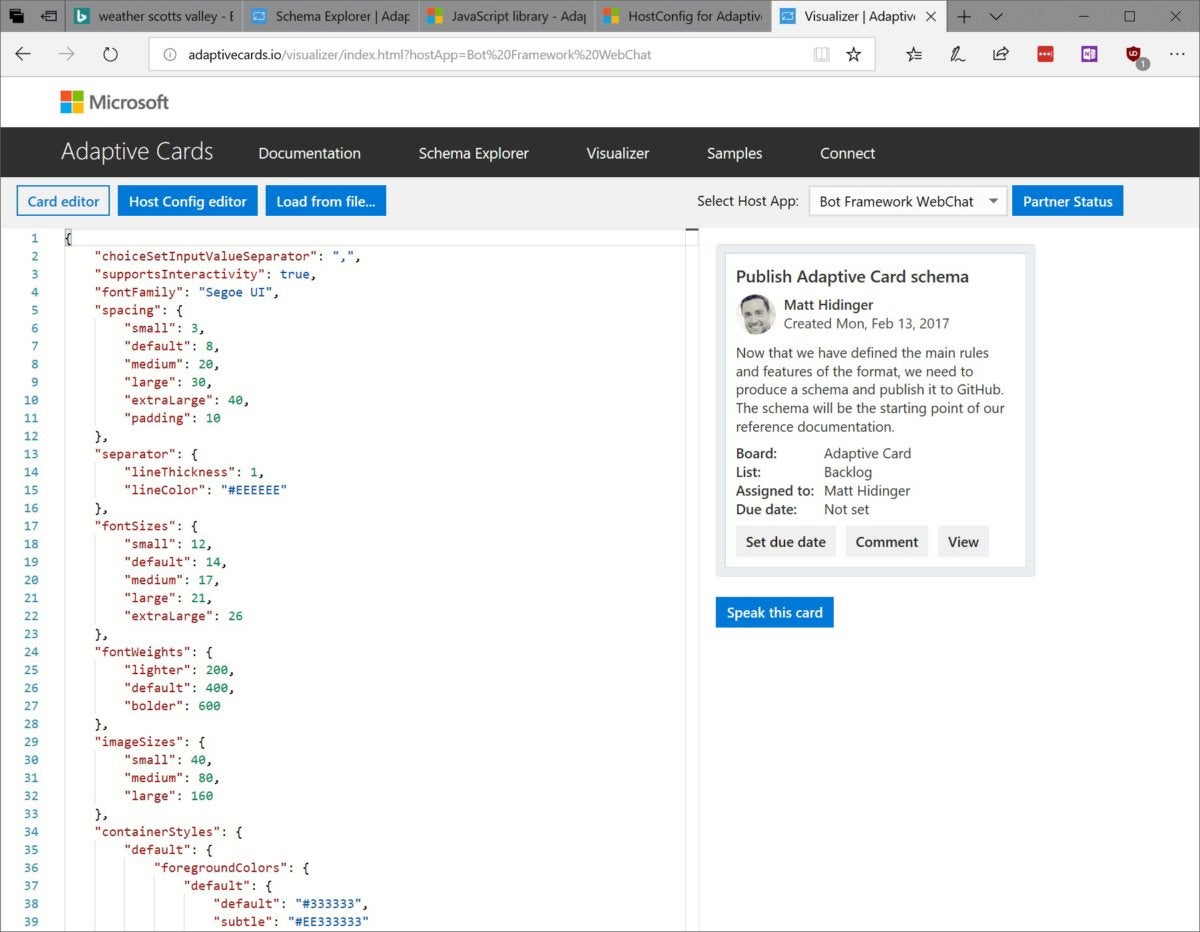Viewport: 1200px width, 932px height.
Task: Go forward one page
Action: [67, 54]
